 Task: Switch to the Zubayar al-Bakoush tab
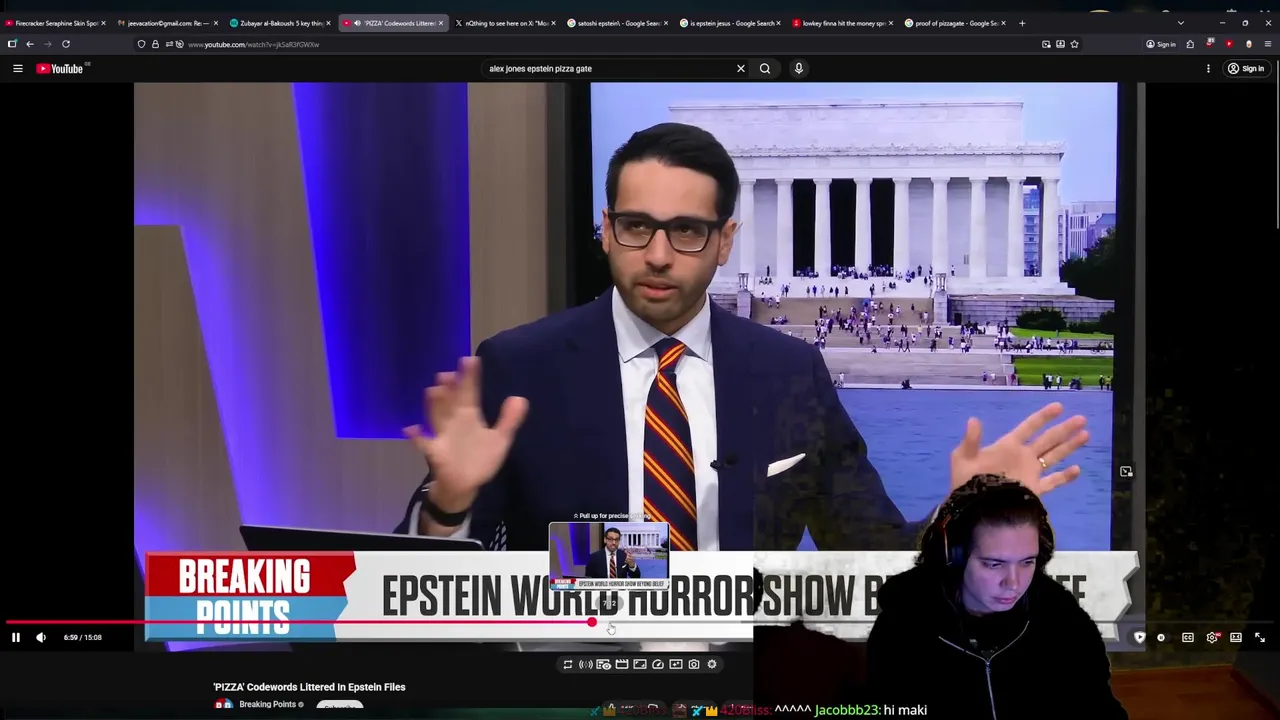[278, 23]
